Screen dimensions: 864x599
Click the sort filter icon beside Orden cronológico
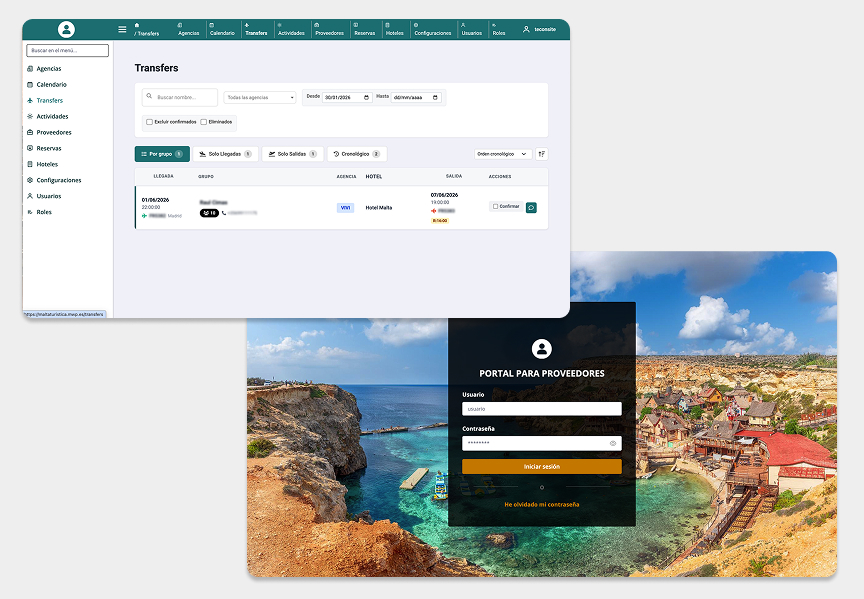(542, 154)
